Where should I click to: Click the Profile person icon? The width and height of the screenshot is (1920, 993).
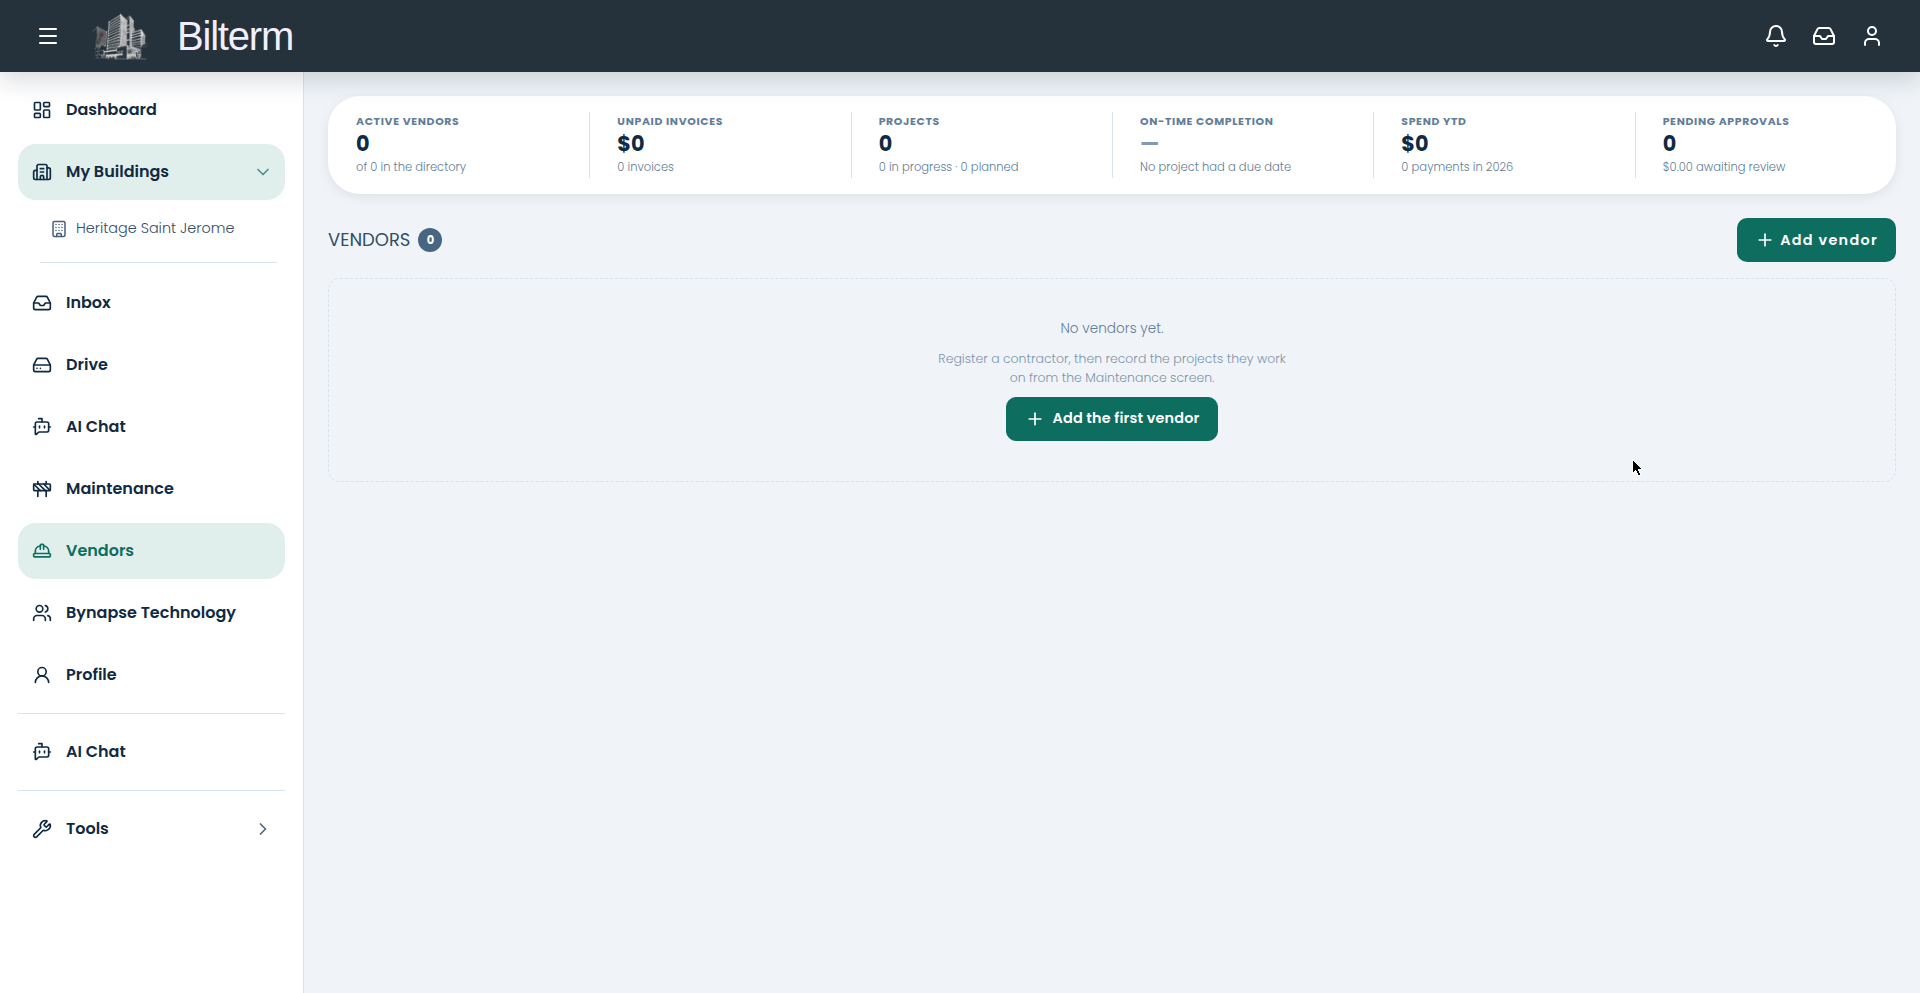42,675
